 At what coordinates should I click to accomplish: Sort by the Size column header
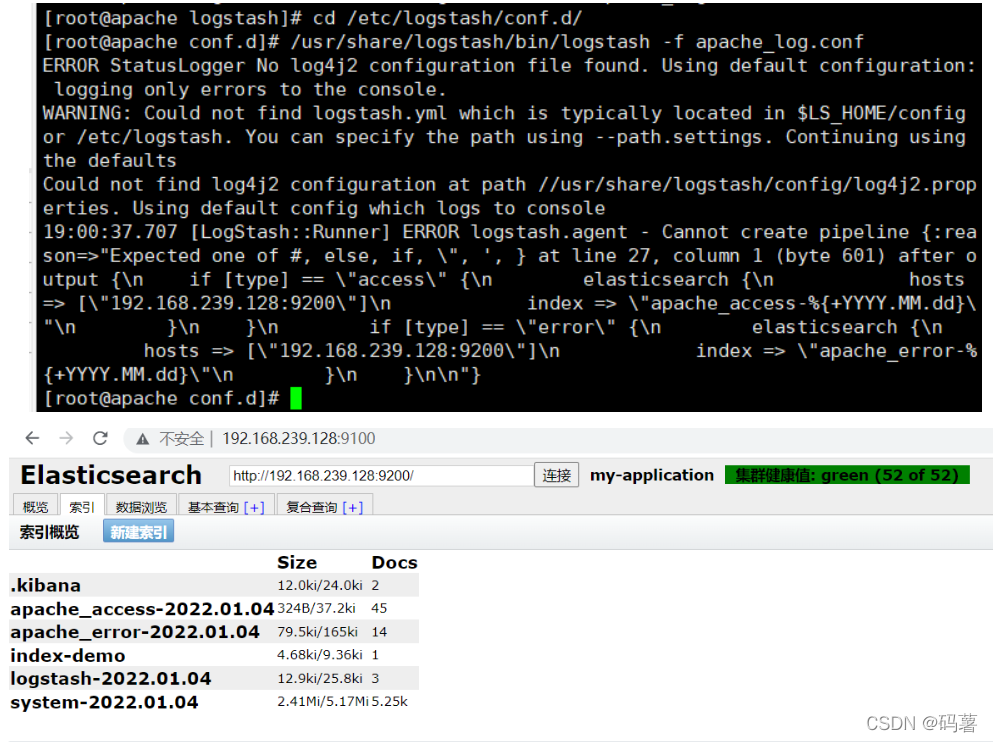[x=297, y=562]
